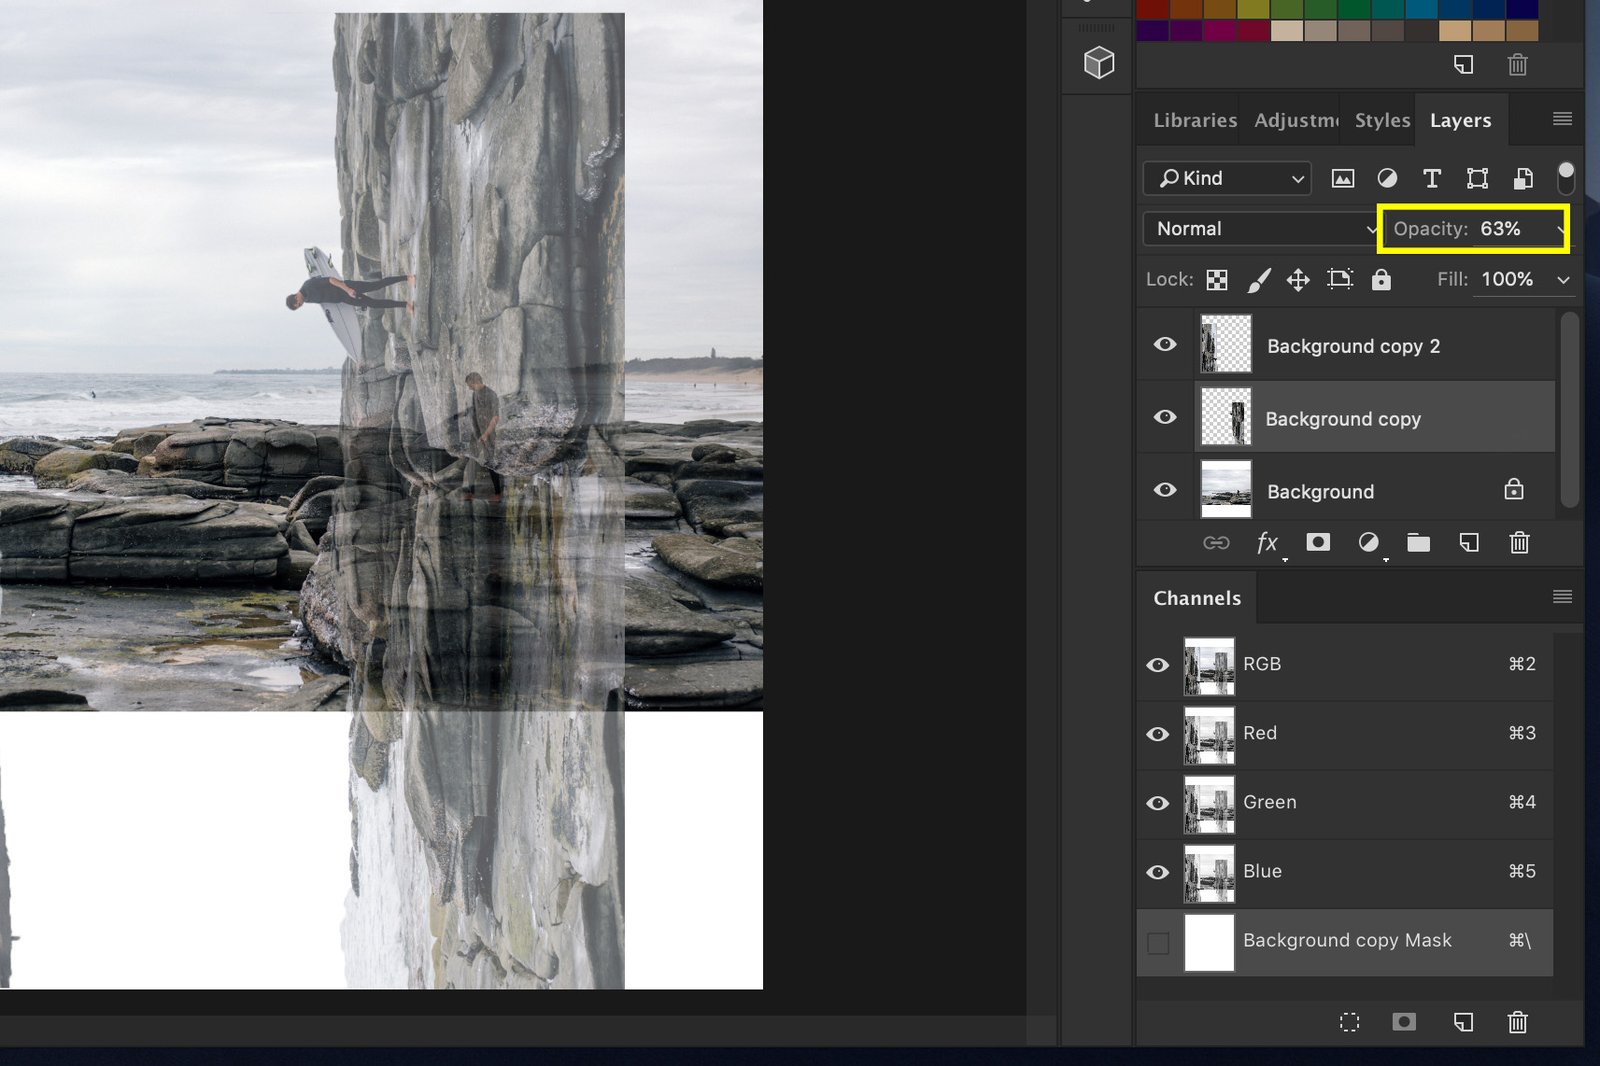Image resolution: width=1600 pixels, height=1066 pixels.
Task: Hide the Background copy 2 layer
Action: (1164, 344)
